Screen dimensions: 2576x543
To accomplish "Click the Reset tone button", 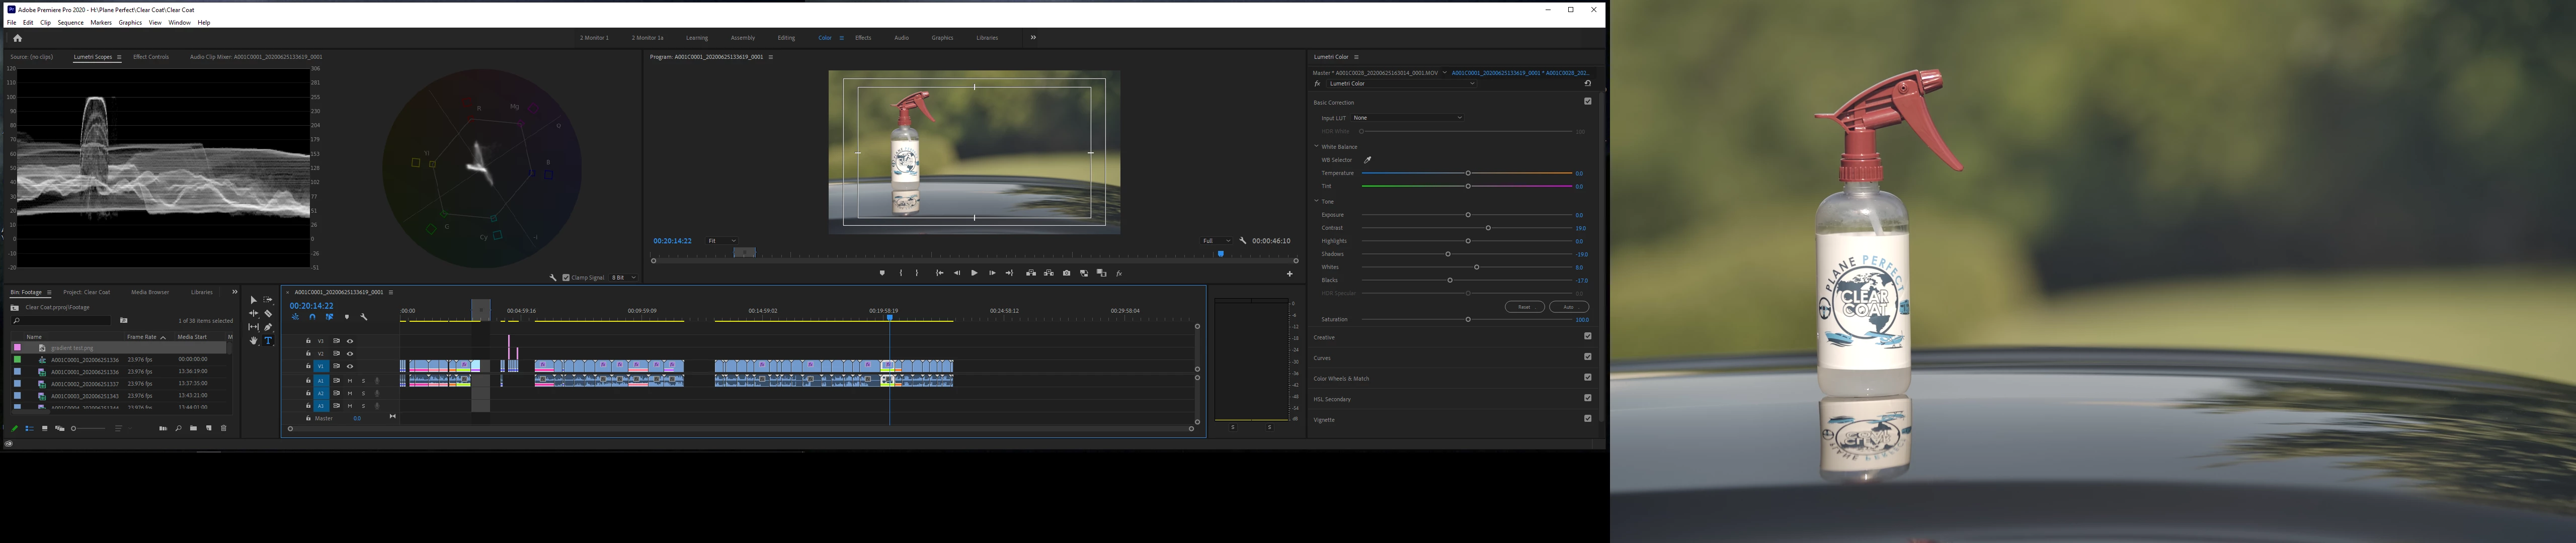I will click(1524, 307).
